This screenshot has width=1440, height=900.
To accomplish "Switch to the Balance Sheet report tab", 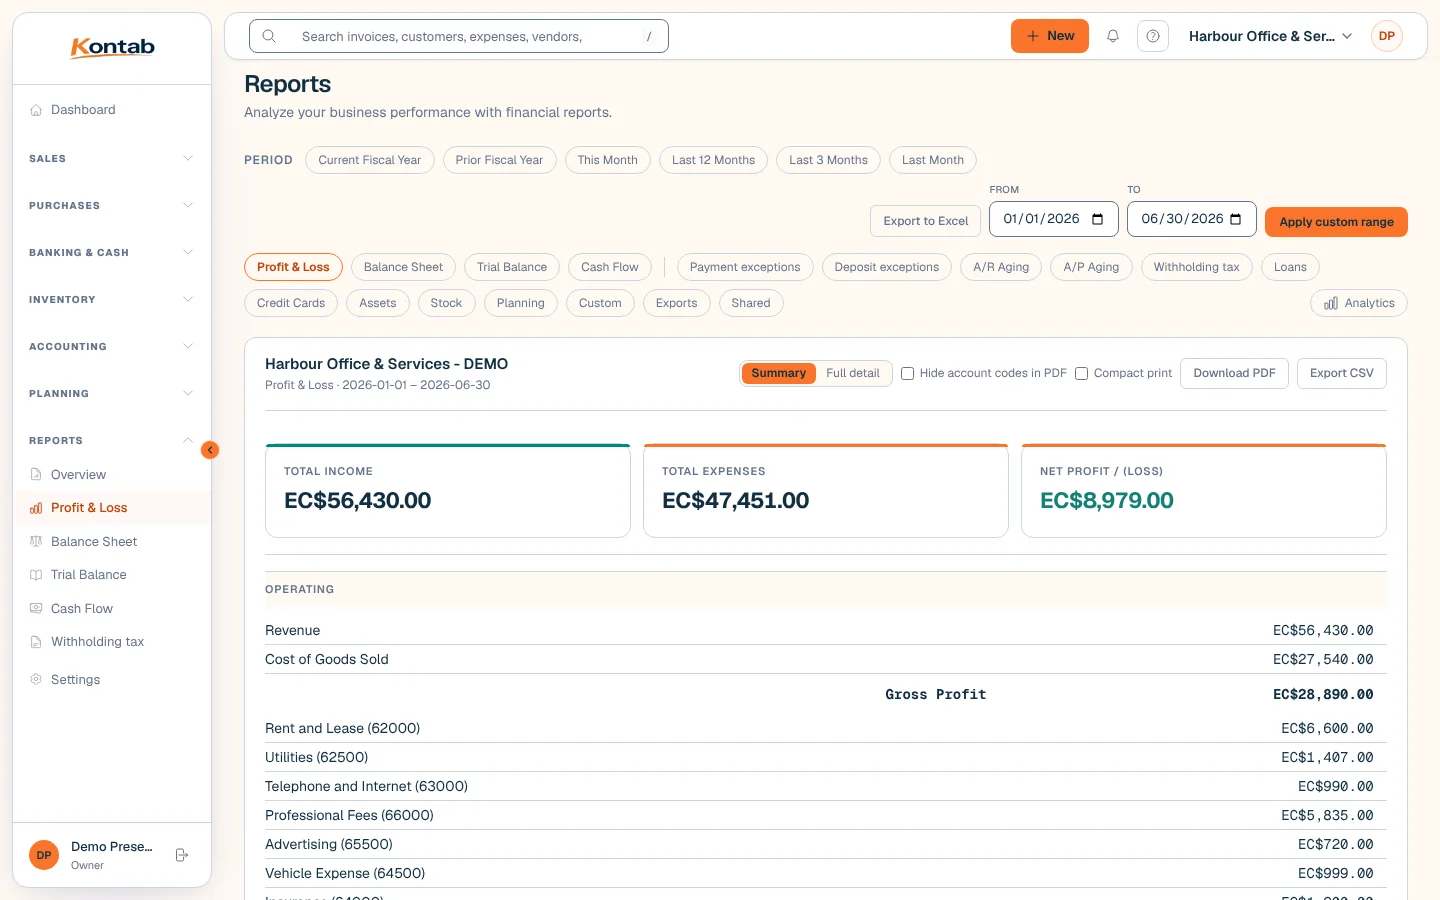I will pyautogui.click(x=403, y=267).
